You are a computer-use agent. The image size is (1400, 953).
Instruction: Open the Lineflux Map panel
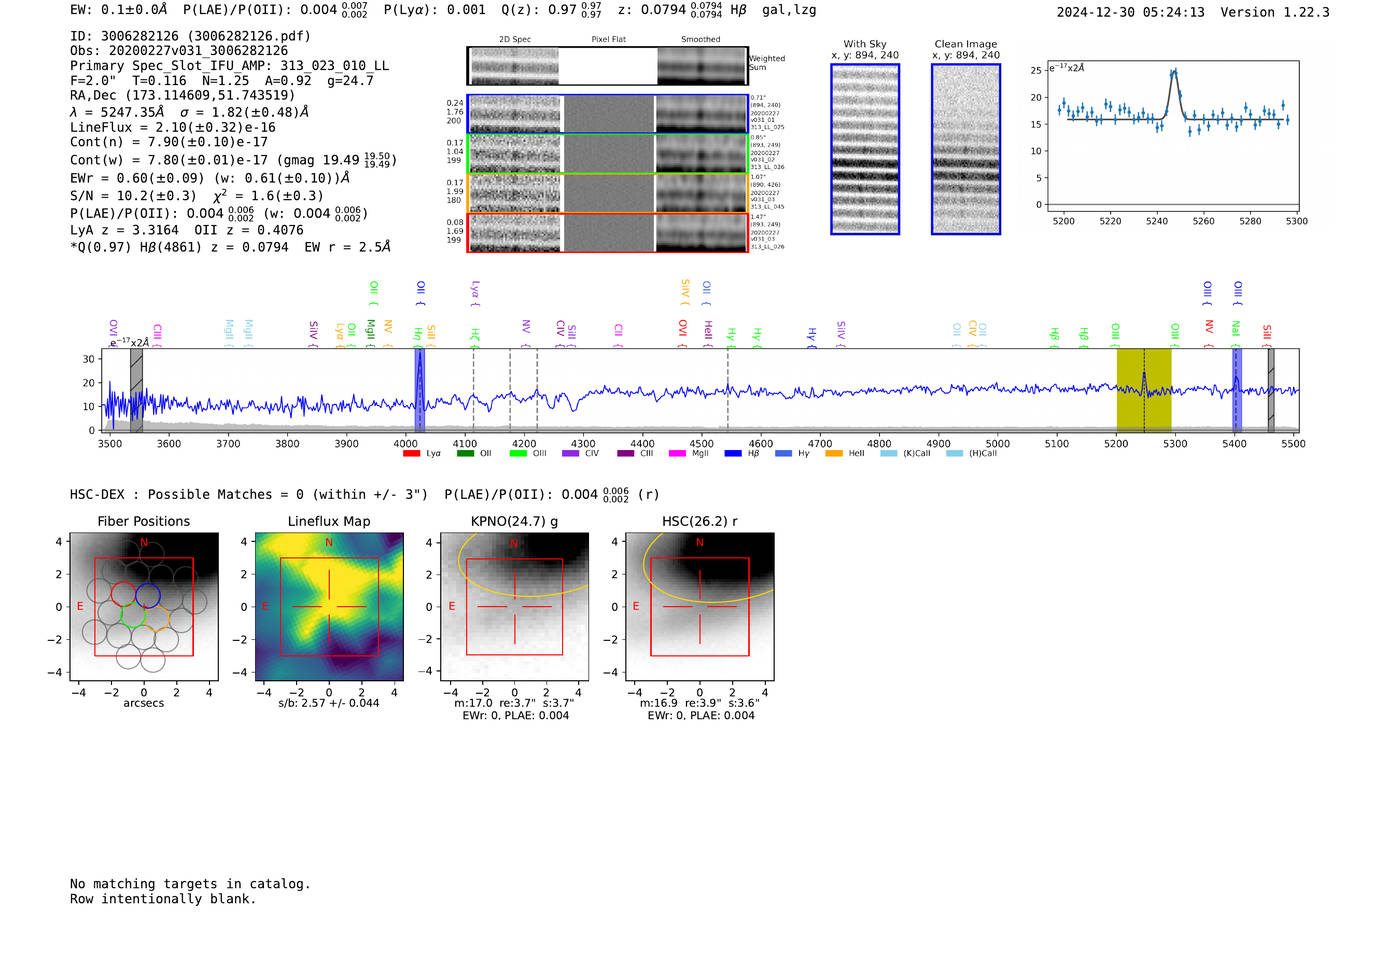(x=329, y=606)
